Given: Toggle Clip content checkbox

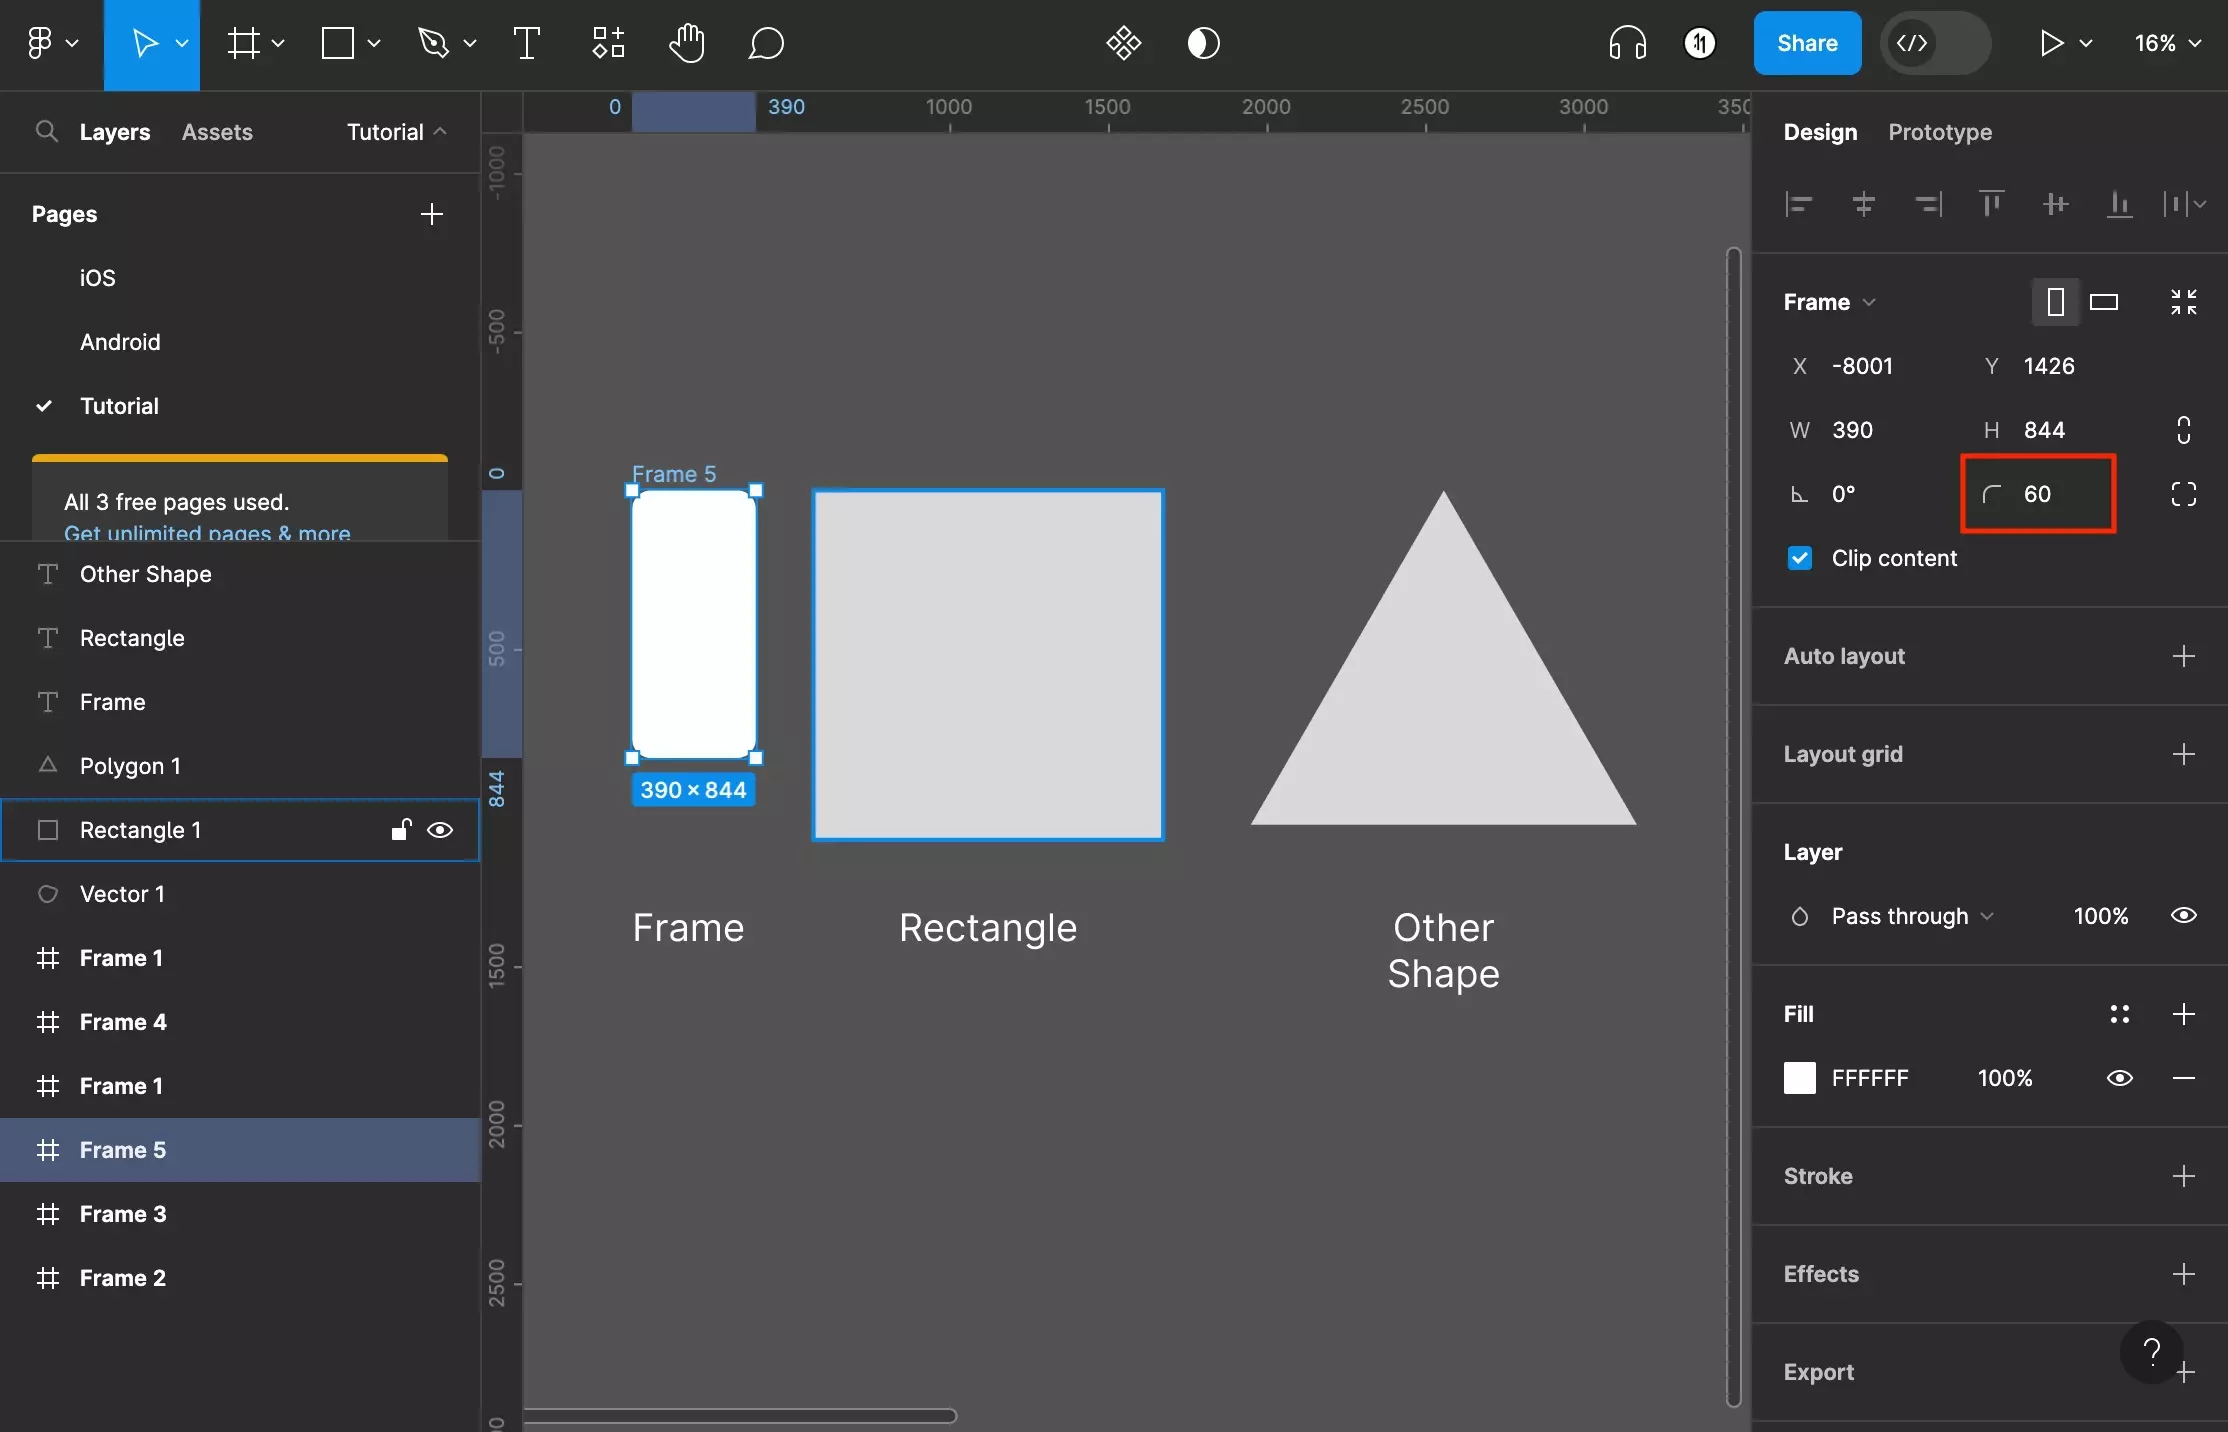Looking at the screenshot, I should pyautogui.click(x=1799, y=557).
